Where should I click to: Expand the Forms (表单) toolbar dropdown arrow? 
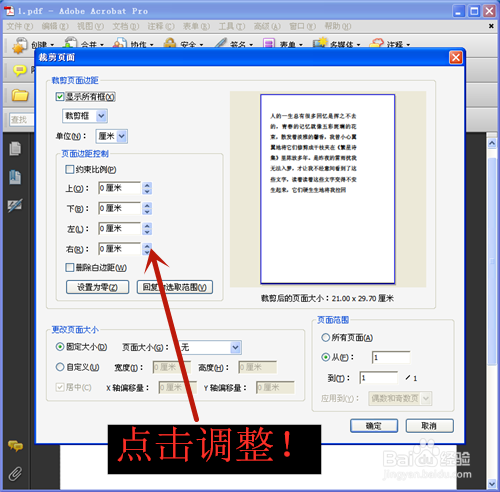(301, 45)
